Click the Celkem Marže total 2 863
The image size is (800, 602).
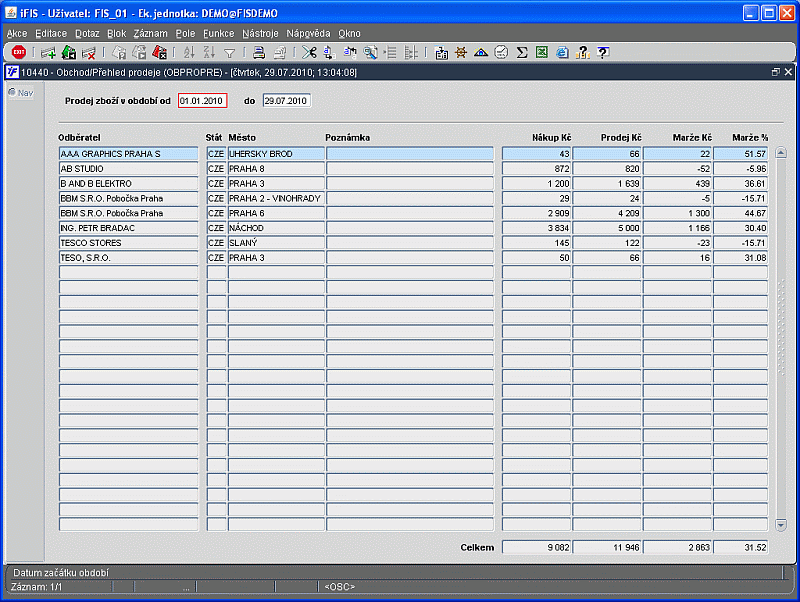tap(678, 547)
